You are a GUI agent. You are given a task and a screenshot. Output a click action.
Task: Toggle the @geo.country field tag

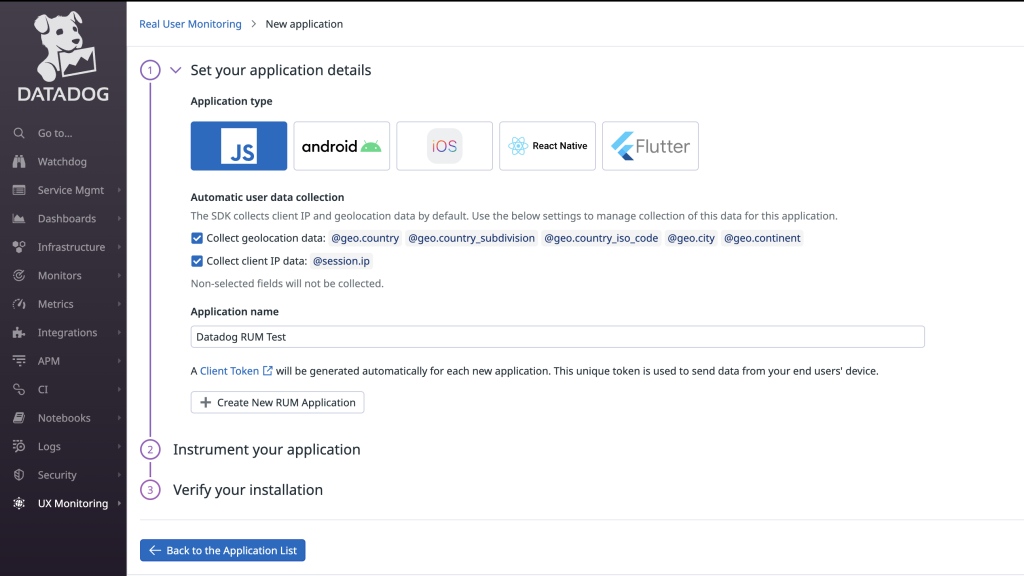pyautogui.click(x=365, y=238)
